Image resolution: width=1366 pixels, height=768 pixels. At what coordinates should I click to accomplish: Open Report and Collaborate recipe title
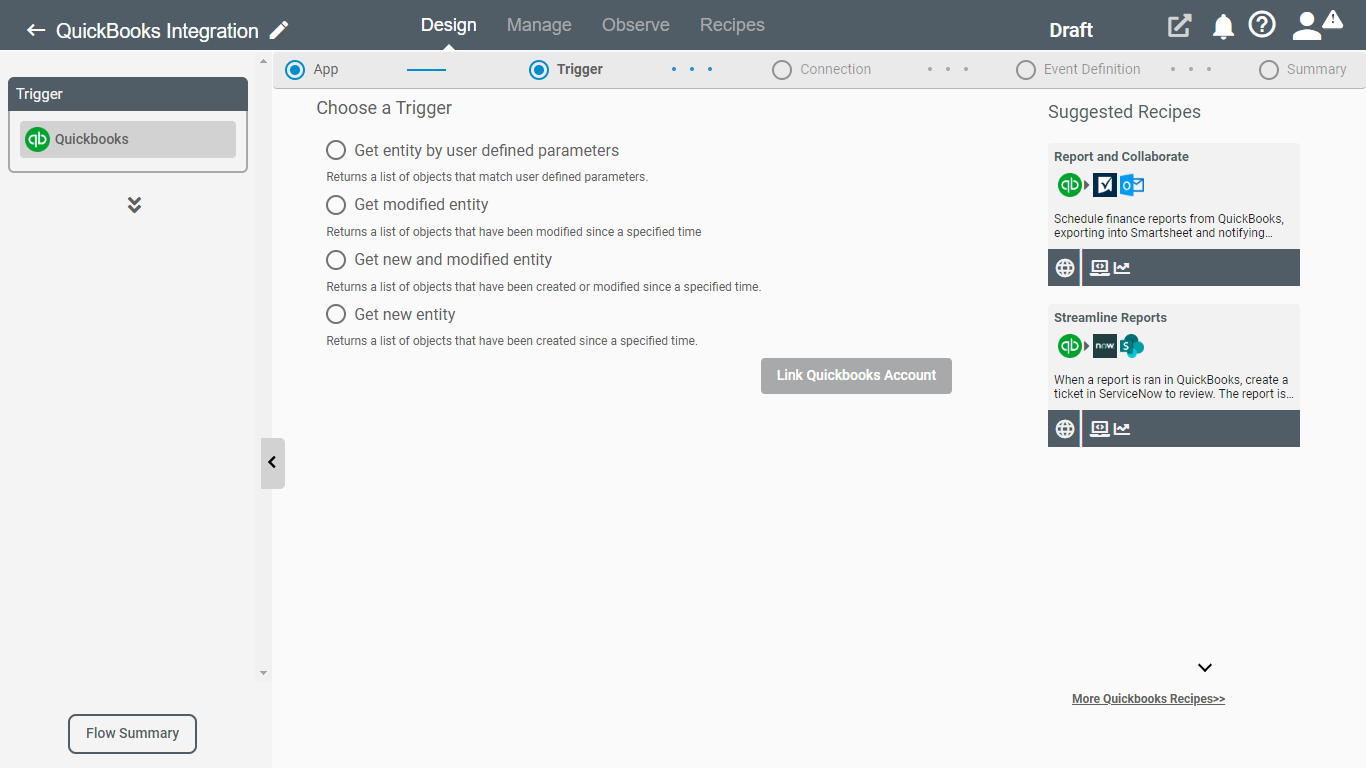[x=1121, y=157]
